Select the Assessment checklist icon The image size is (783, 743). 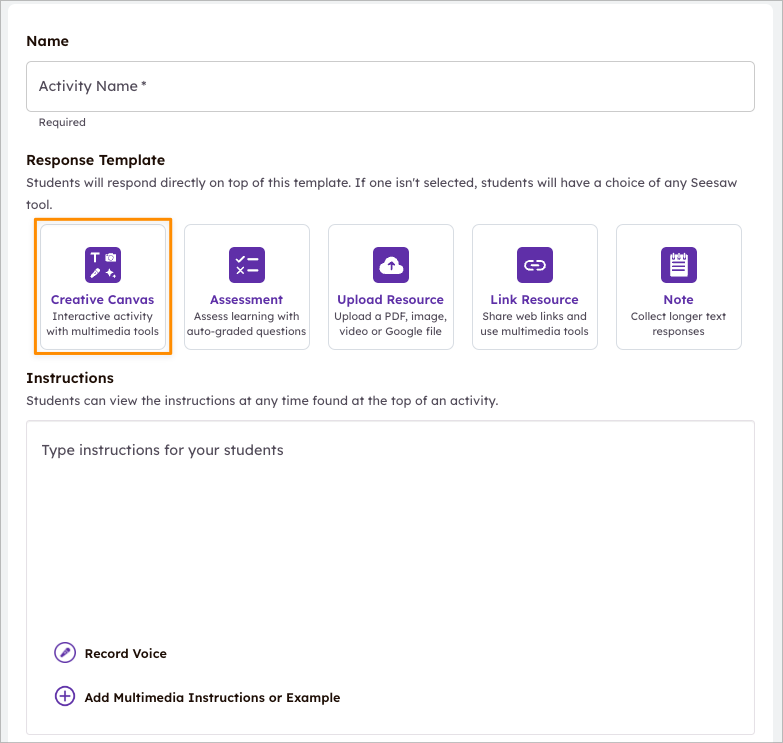[x=246, y=265]
